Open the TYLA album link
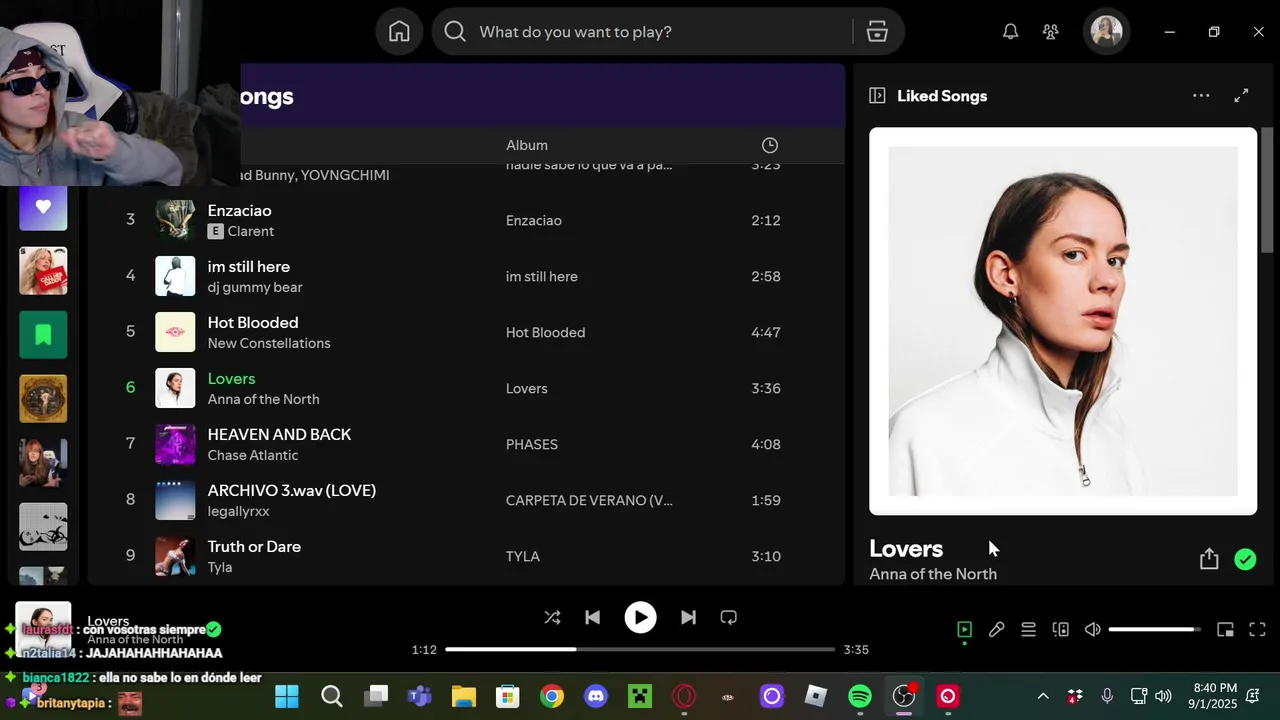This screenshot has width=1280, height=720. point(523,556)
